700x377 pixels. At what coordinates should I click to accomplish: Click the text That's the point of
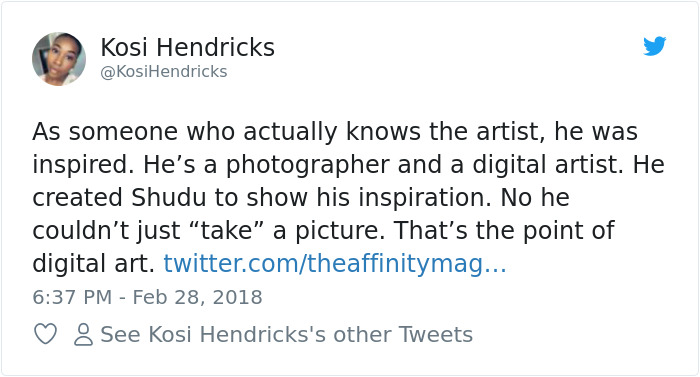(x=504, y=230)
